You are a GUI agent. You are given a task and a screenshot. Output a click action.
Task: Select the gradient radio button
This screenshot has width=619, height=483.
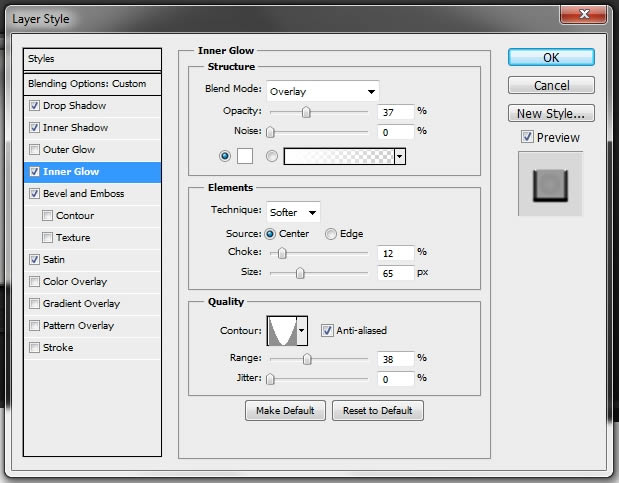[272, 156]
